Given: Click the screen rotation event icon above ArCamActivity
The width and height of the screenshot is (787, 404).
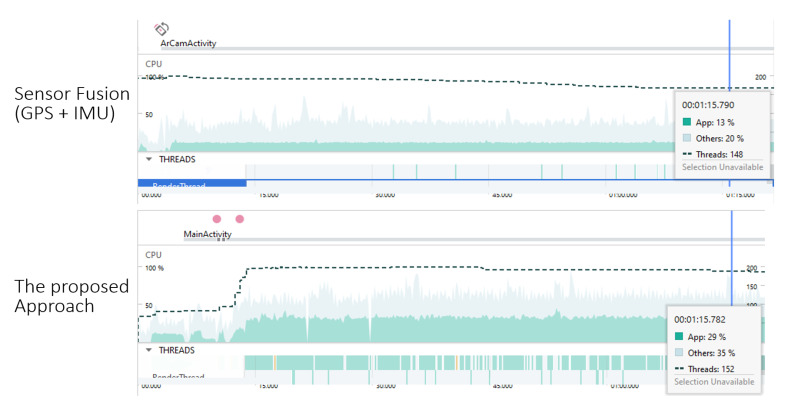Looking at the screenshot, I should [163, 30].
